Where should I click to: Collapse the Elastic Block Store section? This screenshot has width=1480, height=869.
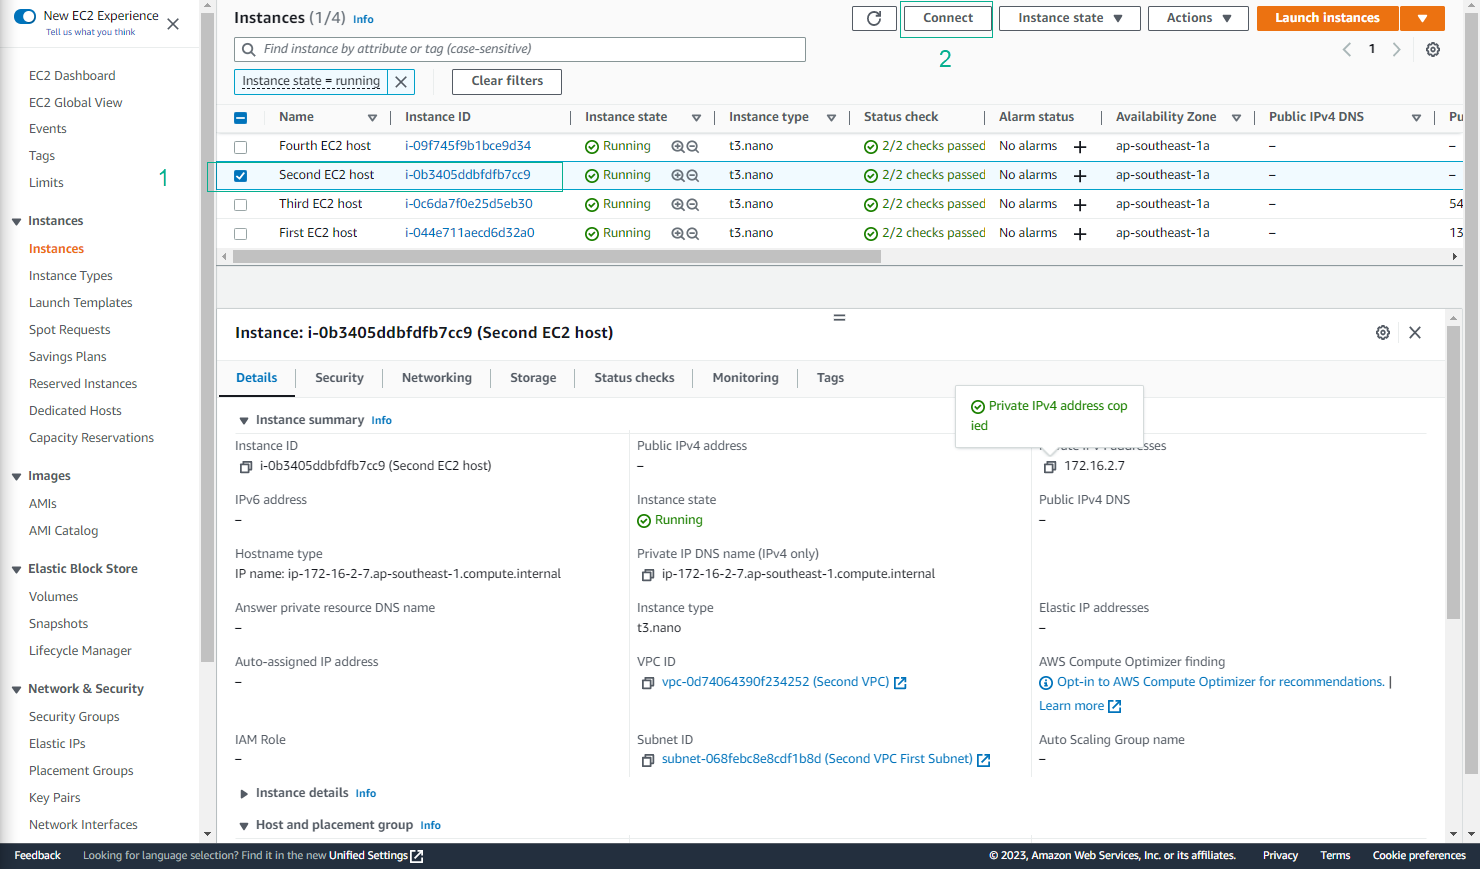[x=16, y=570]
